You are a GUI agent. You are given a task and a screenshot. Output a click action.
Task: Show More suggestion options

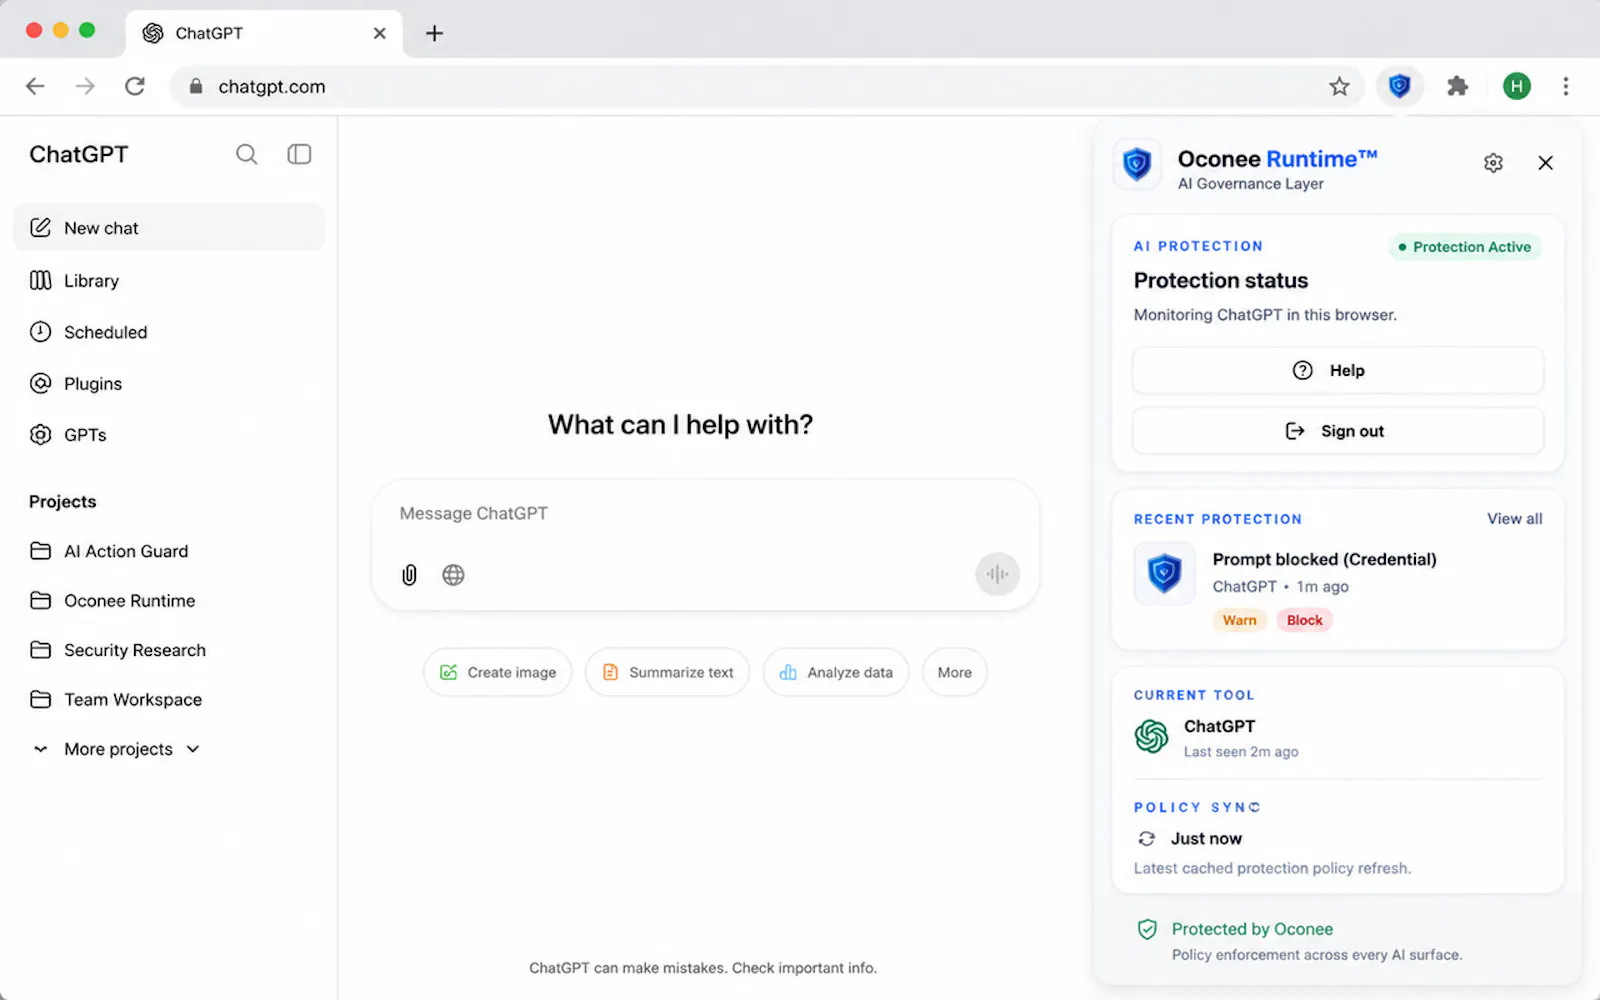954,673
